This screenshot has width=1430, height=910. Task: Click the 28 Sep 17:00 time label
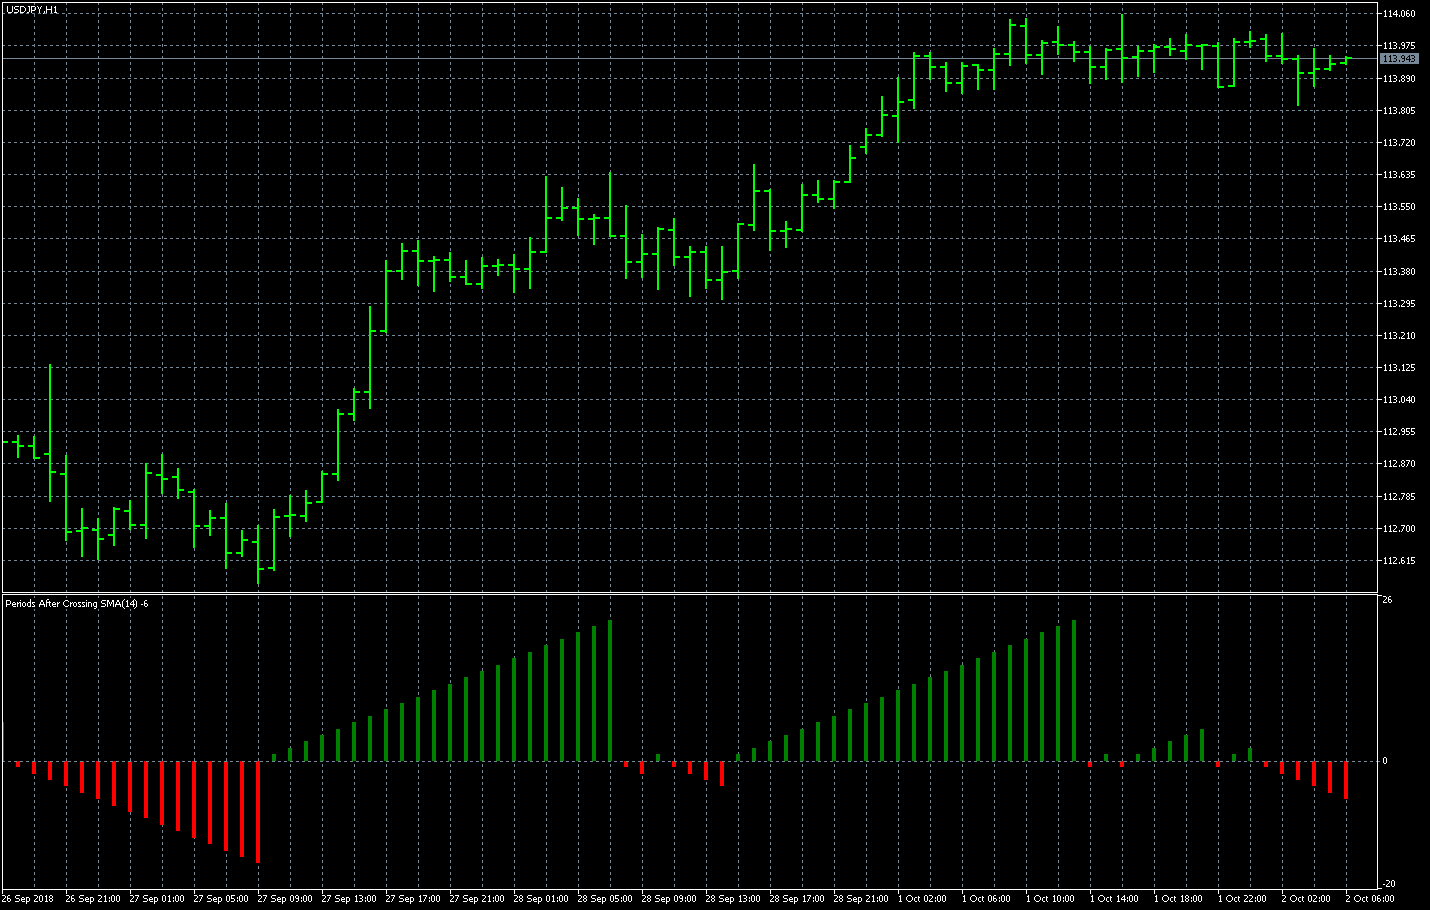(797, 899)
